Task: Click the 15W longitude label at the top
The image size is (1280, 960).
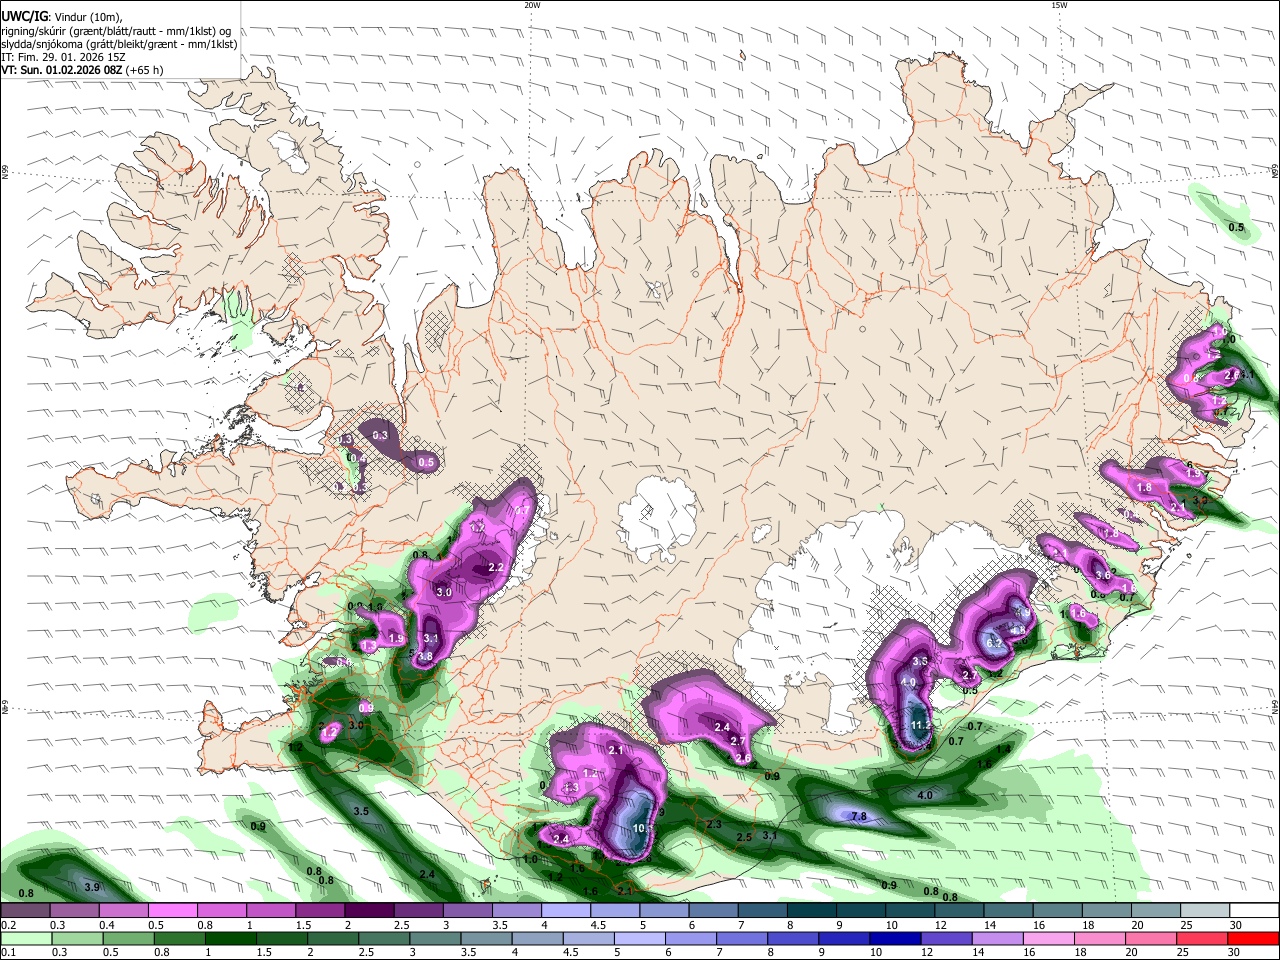Action: [1058, 5]
